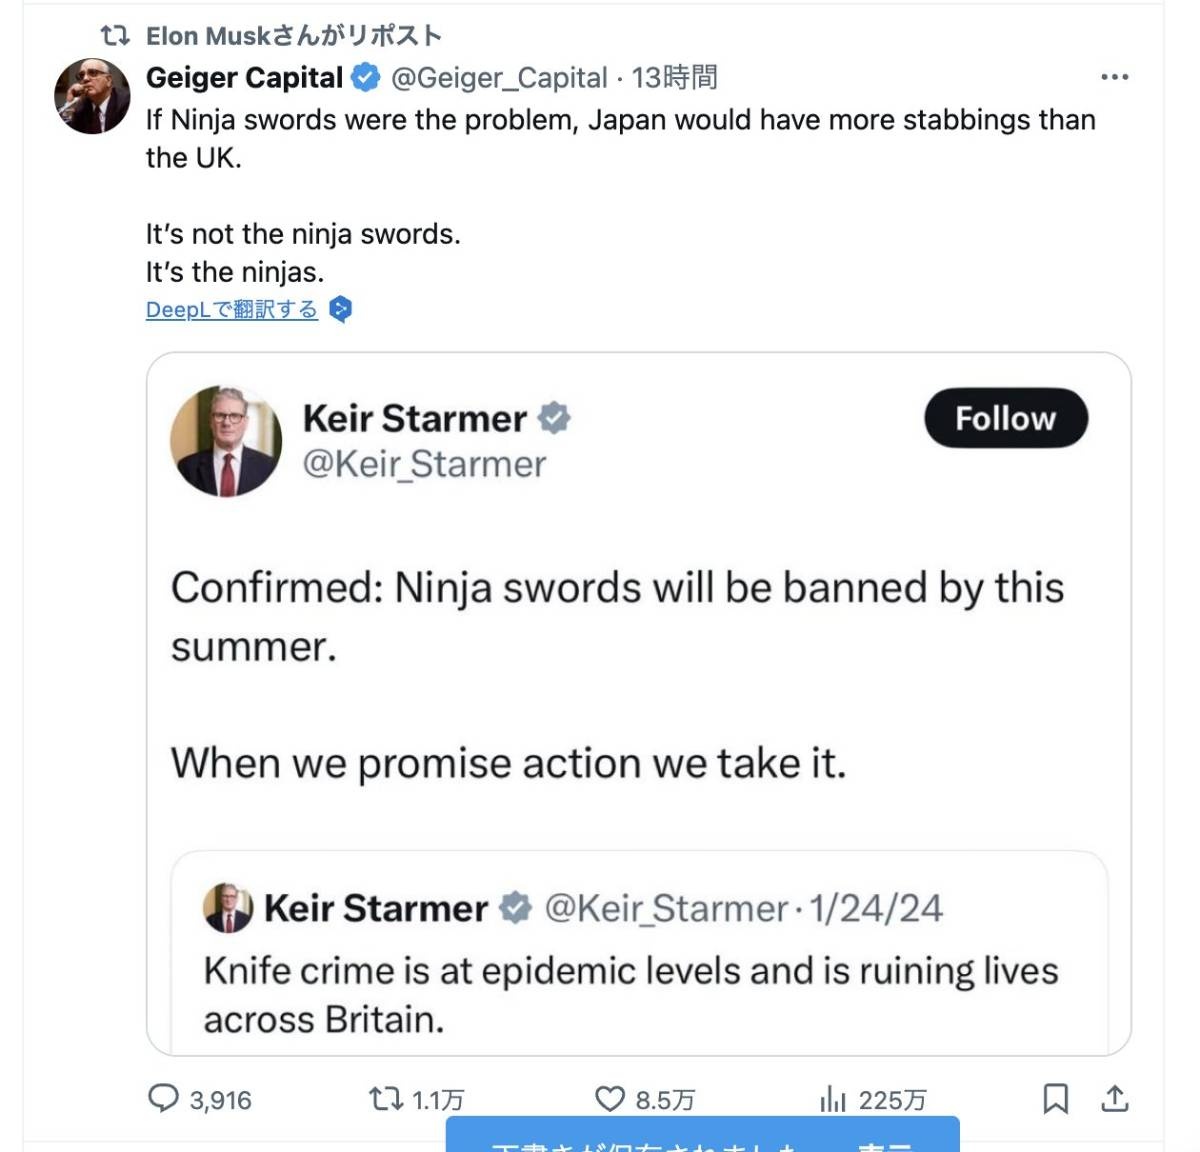Open the three-dot more options menu
The width and height of the screenshot is (1200, 1152).
pyautogui.click(x=1114, y=77)
